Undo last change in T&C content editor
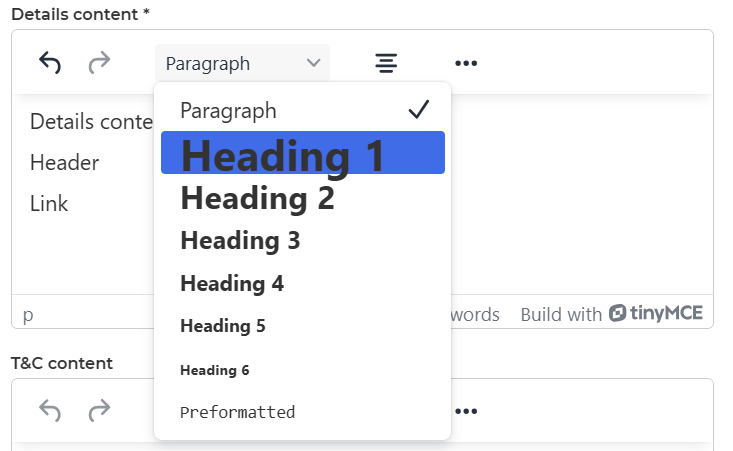733x451 pixels. (x=50, y=411)
